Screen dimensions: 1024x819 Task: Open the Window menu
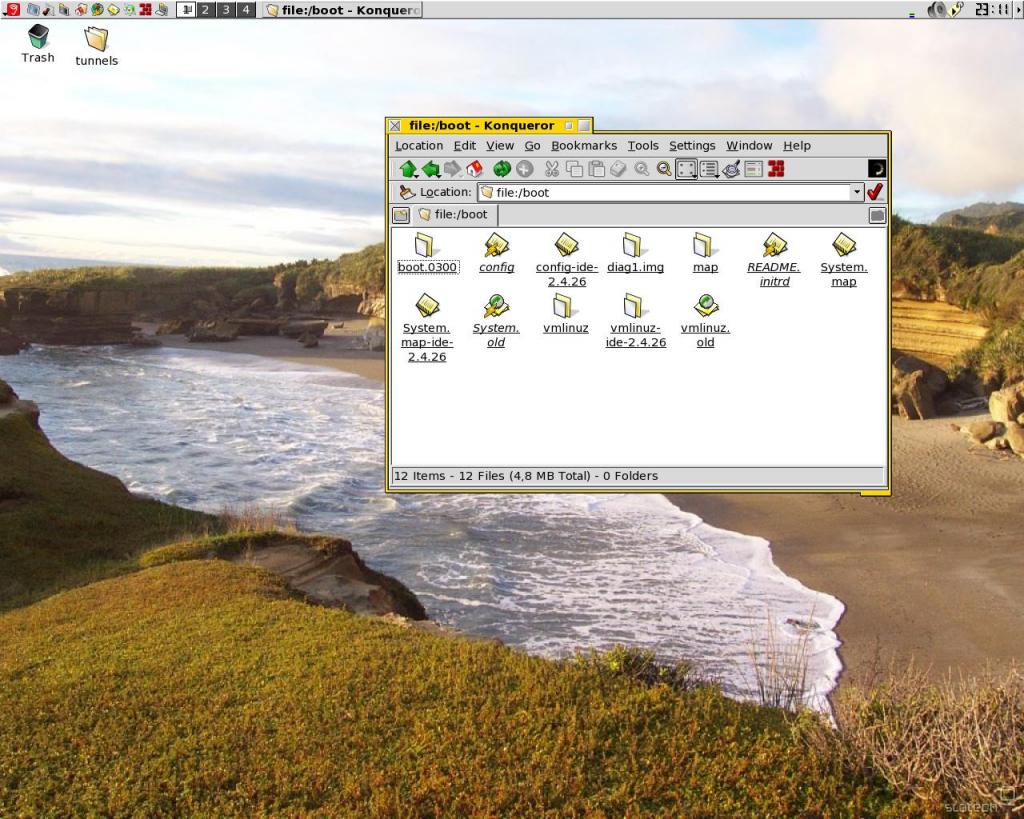(749, 146)
